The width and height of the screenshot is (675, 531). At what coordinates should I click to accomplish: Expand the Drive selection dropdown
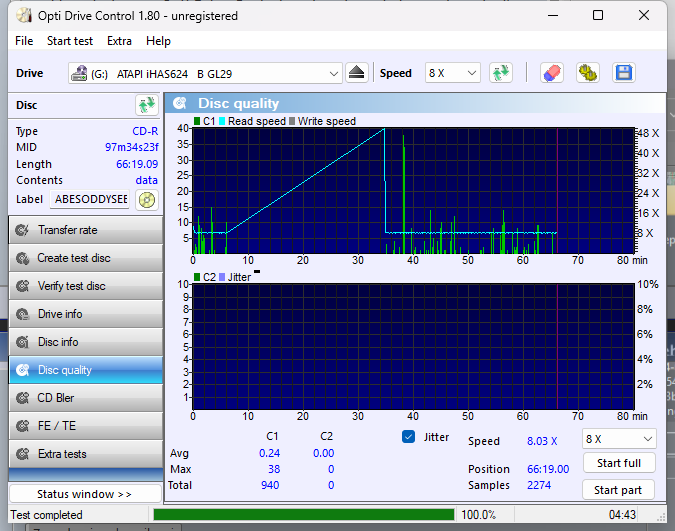click(334, 73)
